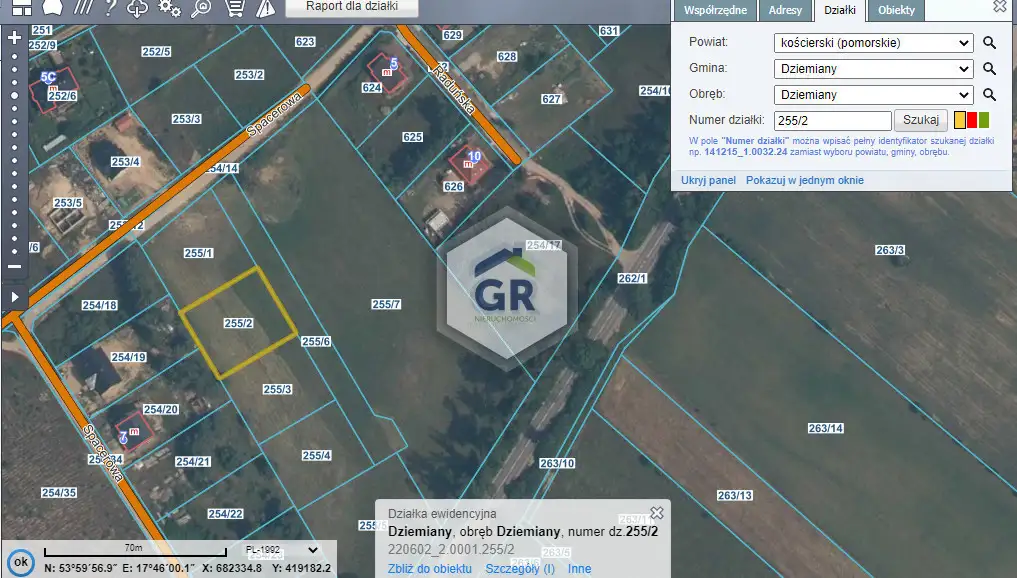Zoom in with the plus button
Screen dimensions: 1017x578
tap(14, 38)
